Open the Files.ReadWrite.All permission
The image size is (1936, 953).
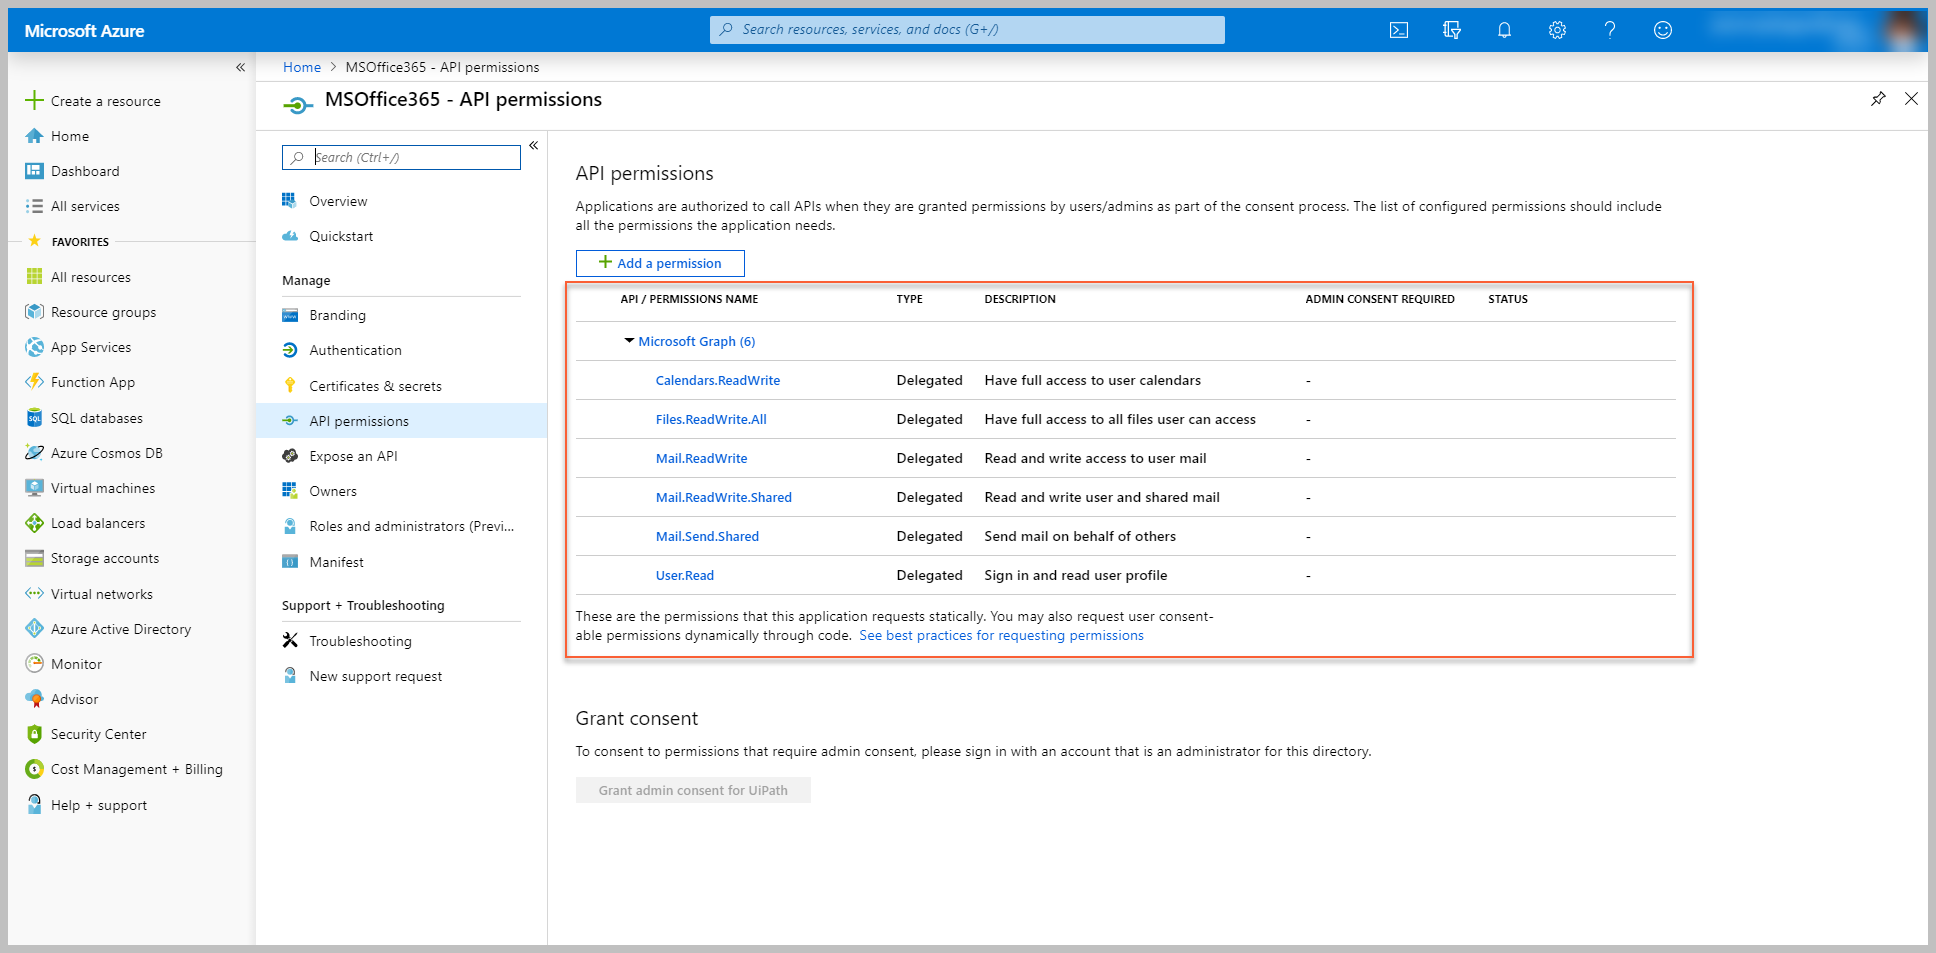pyautogui.click(x=711, y=419)
